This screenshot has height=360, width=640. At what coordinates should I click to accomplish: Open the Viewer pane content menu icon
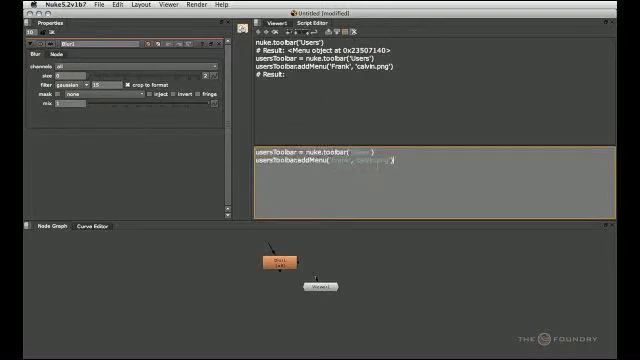[x=257, y=23]
